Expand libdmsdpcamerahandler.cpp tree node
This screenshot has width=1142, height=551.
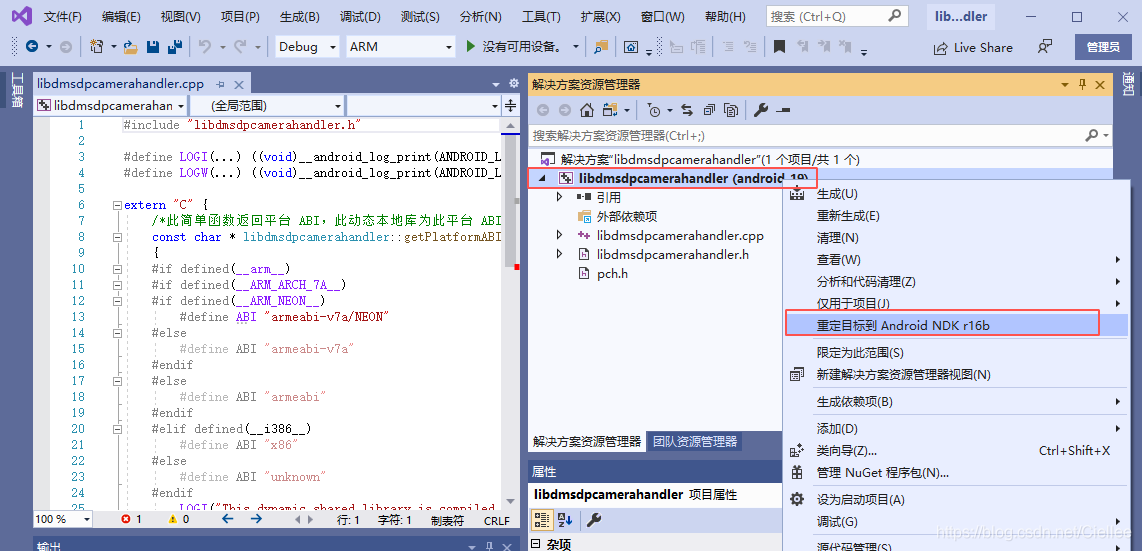559,235
